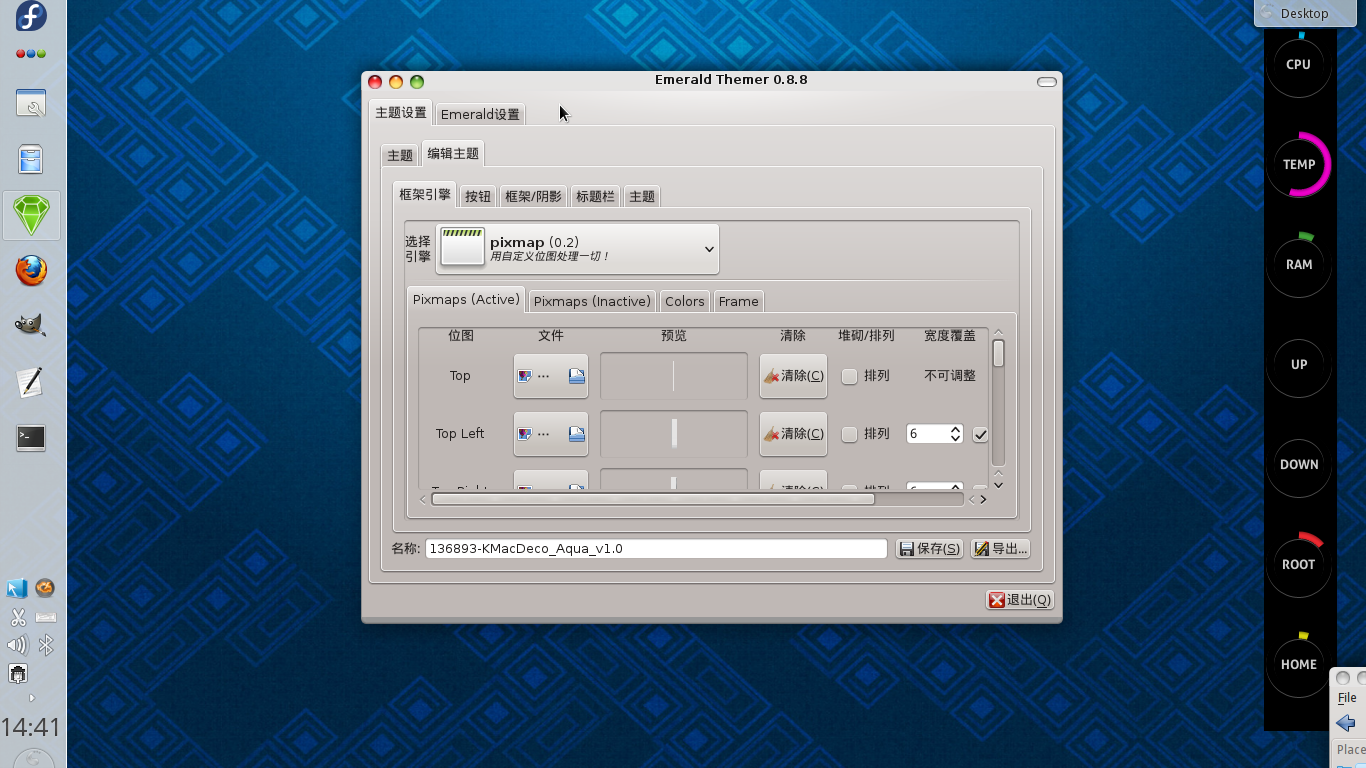Screen dimensions: 1366x768
Task: Clear the Top Left pixmap
Action: (793, 434)
